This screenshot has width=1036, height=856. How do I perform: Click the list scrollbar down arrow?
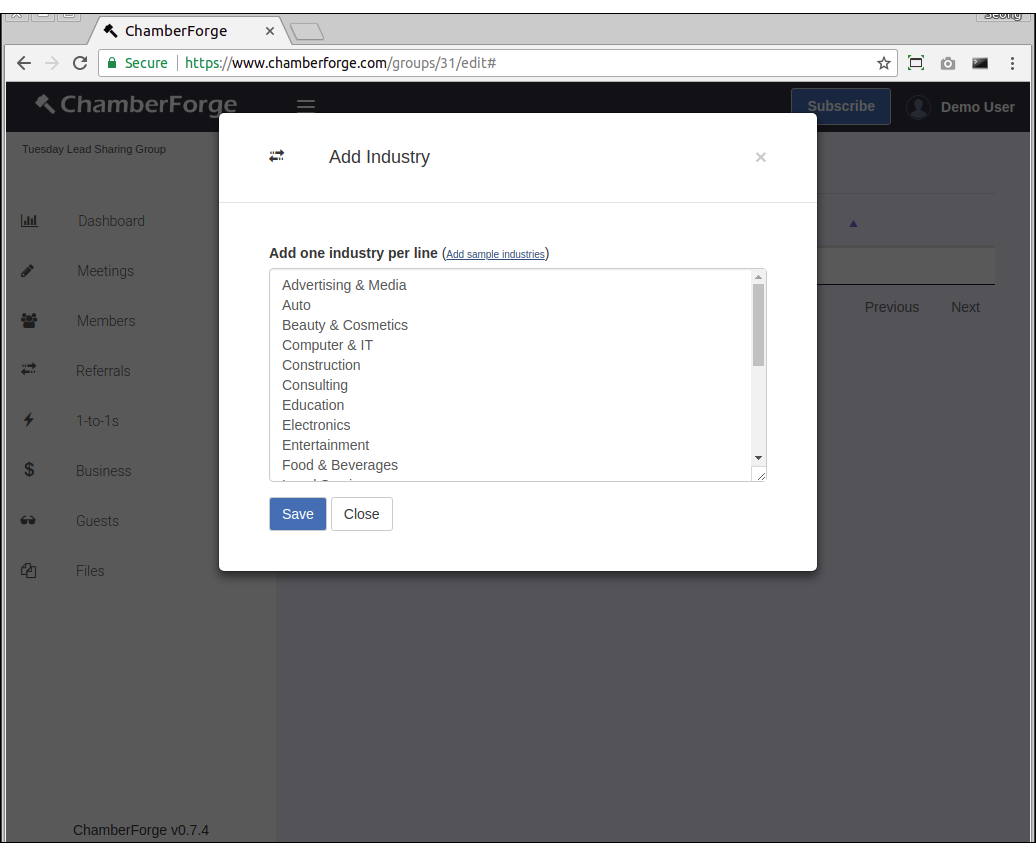tap(758, 458)
